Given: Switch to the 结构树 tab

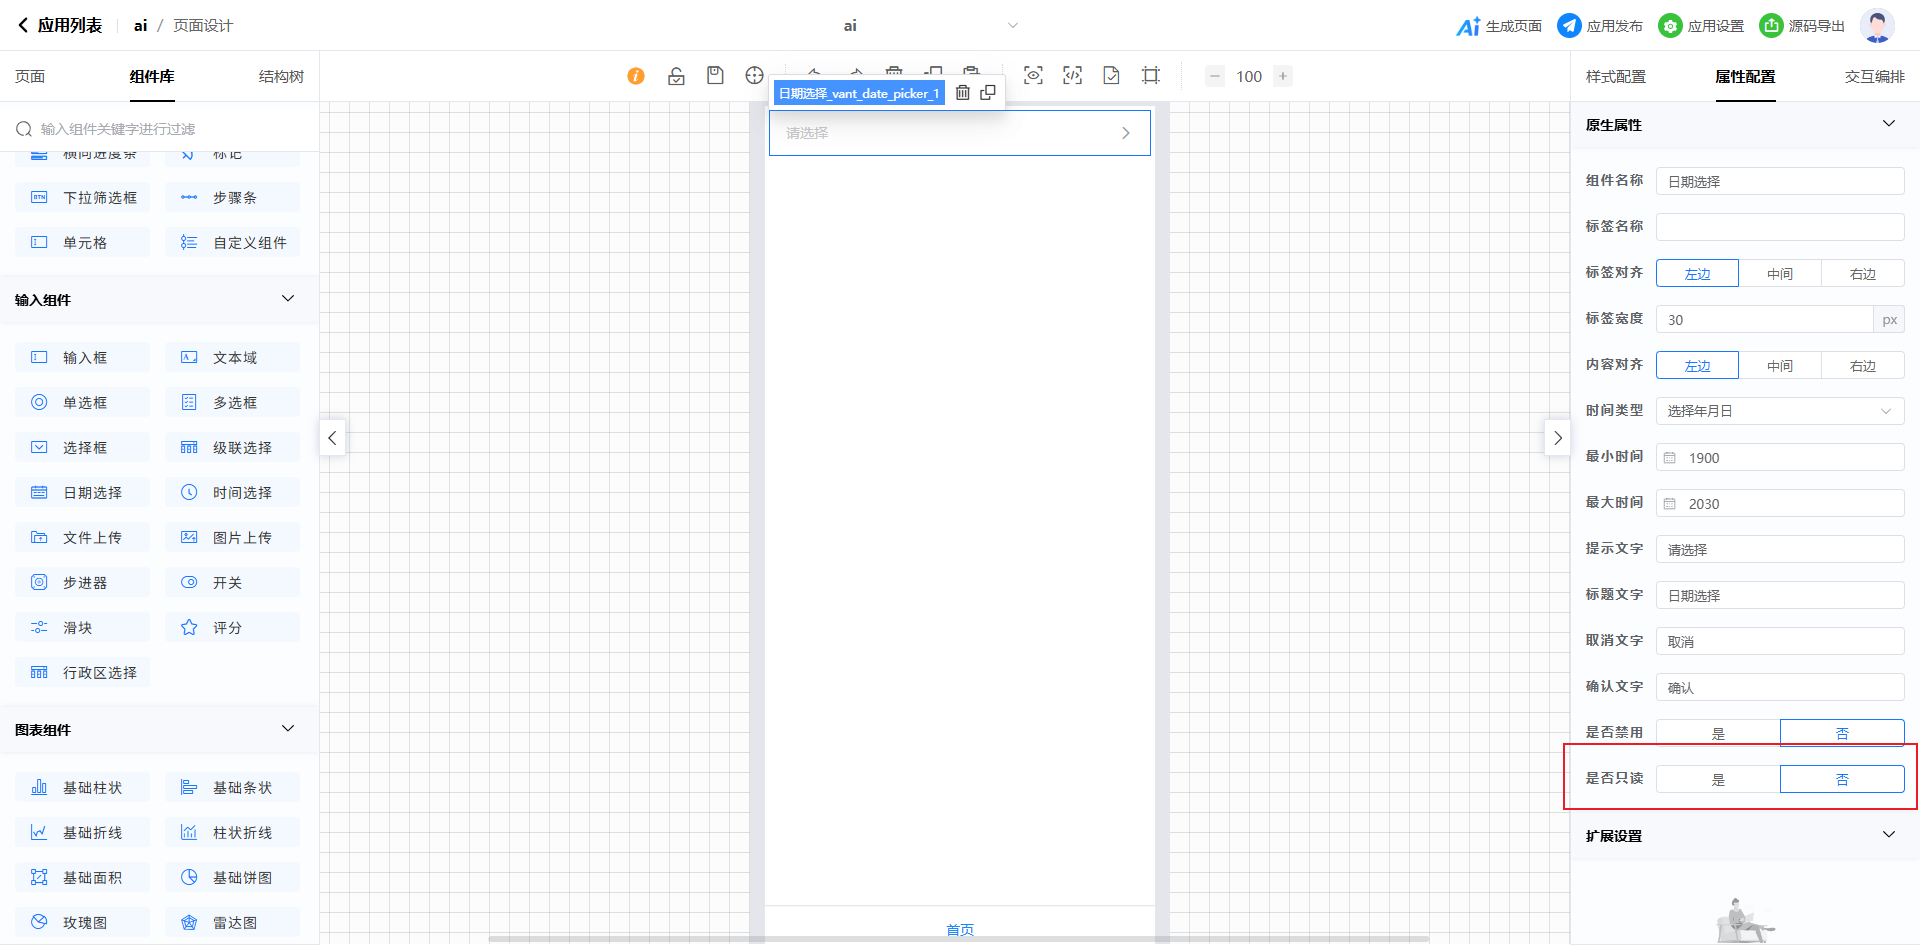Looking at the screenshot, I should click(x=281, y=77).
